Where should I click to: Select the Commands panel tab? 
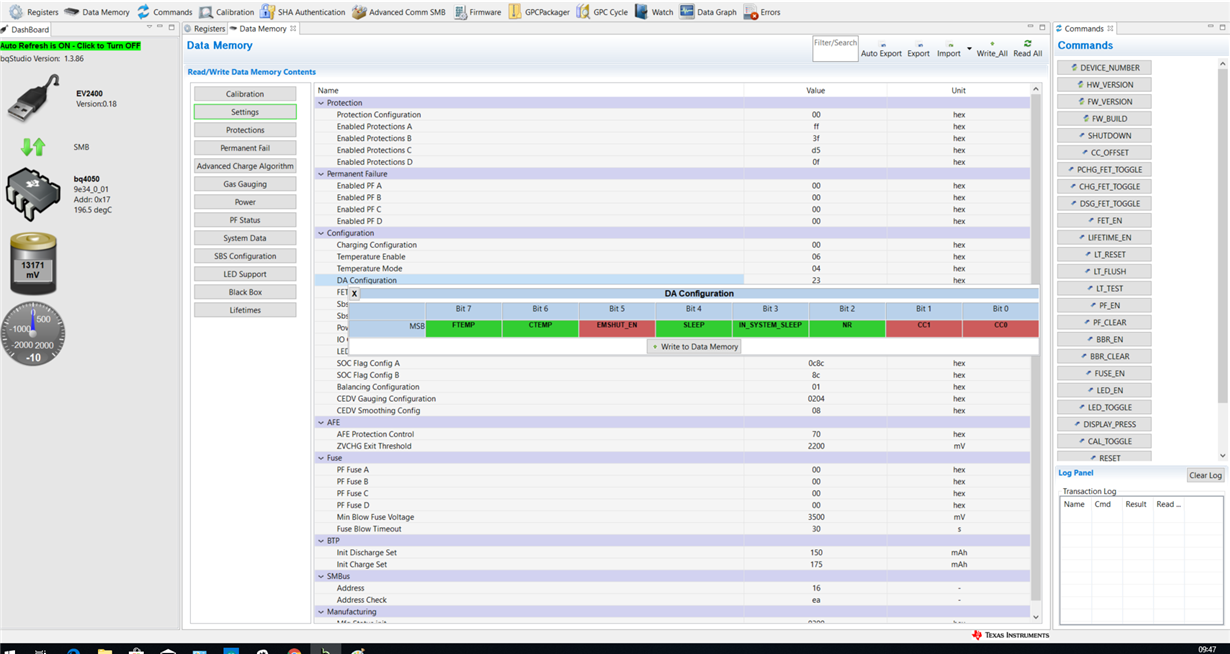tap(1083, 29)
